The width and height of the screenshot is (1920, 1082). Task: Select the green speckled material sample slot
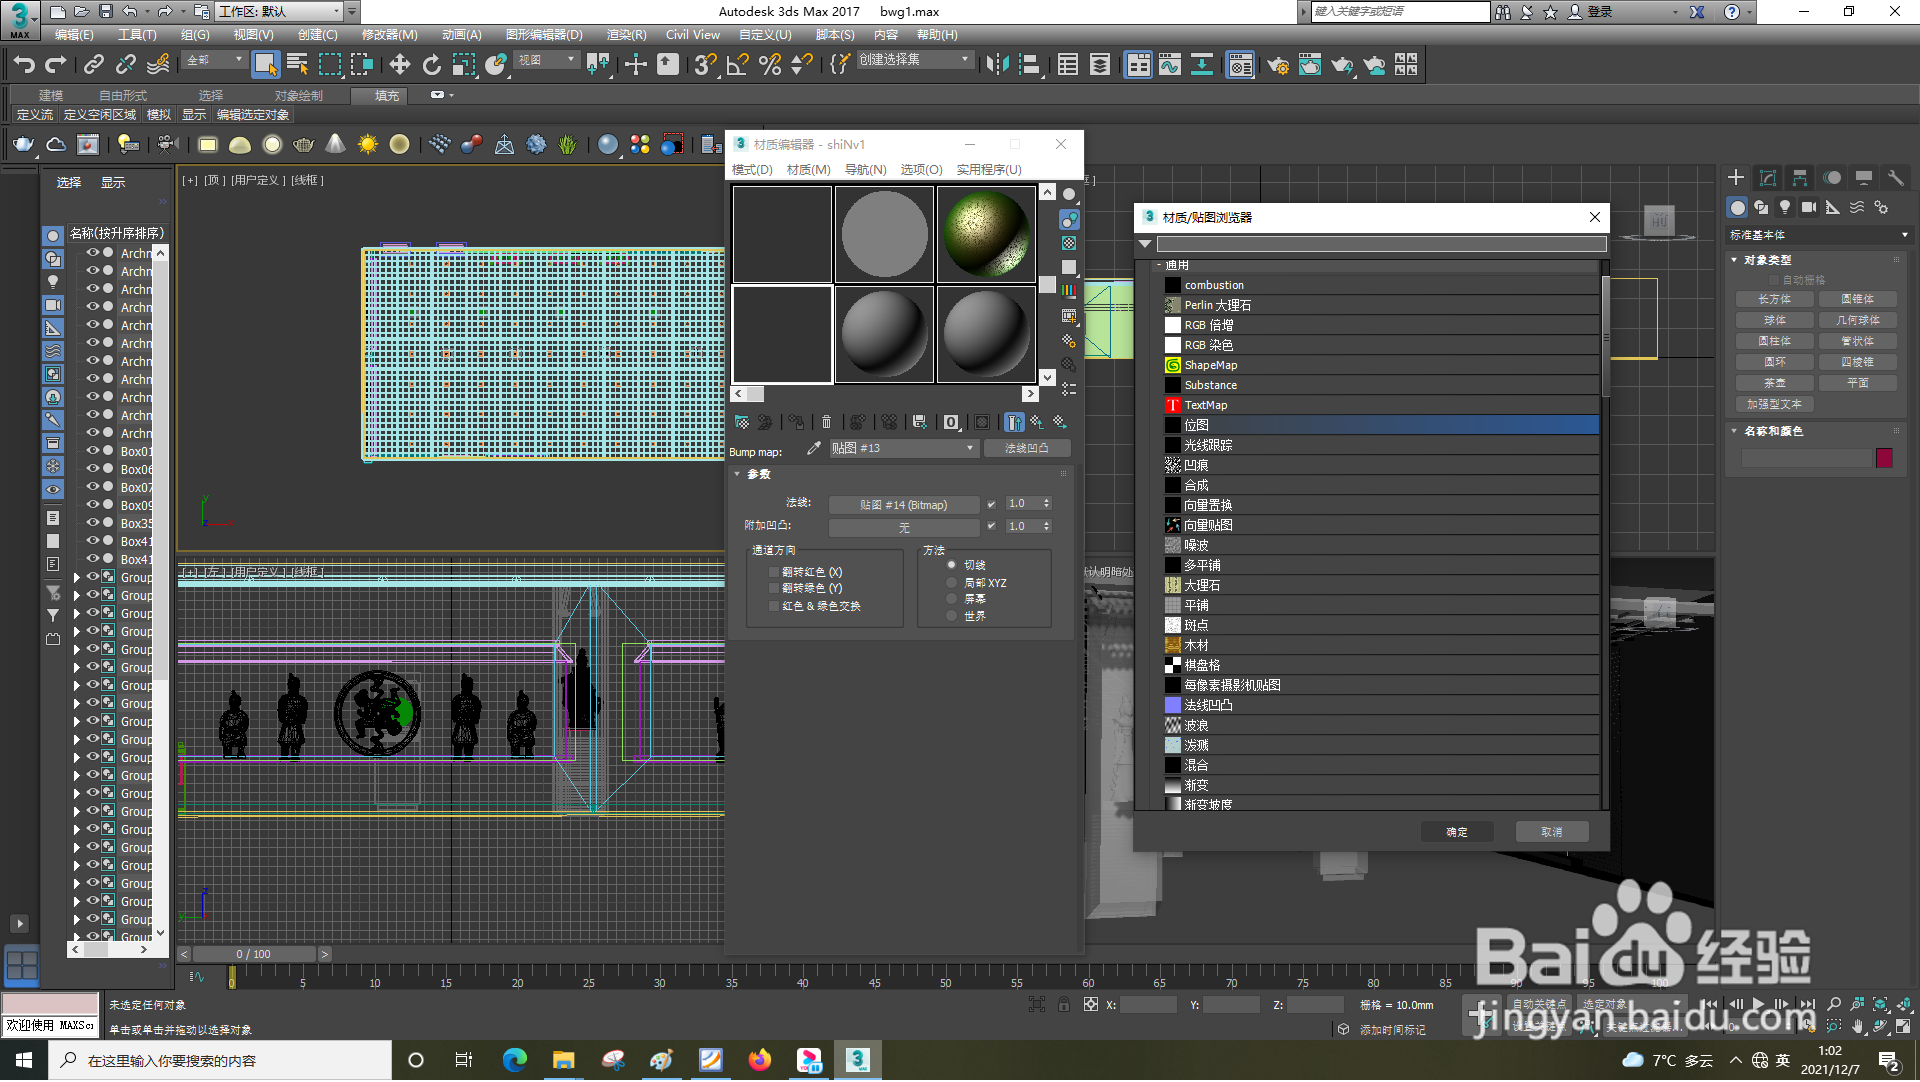pos(986,235)
